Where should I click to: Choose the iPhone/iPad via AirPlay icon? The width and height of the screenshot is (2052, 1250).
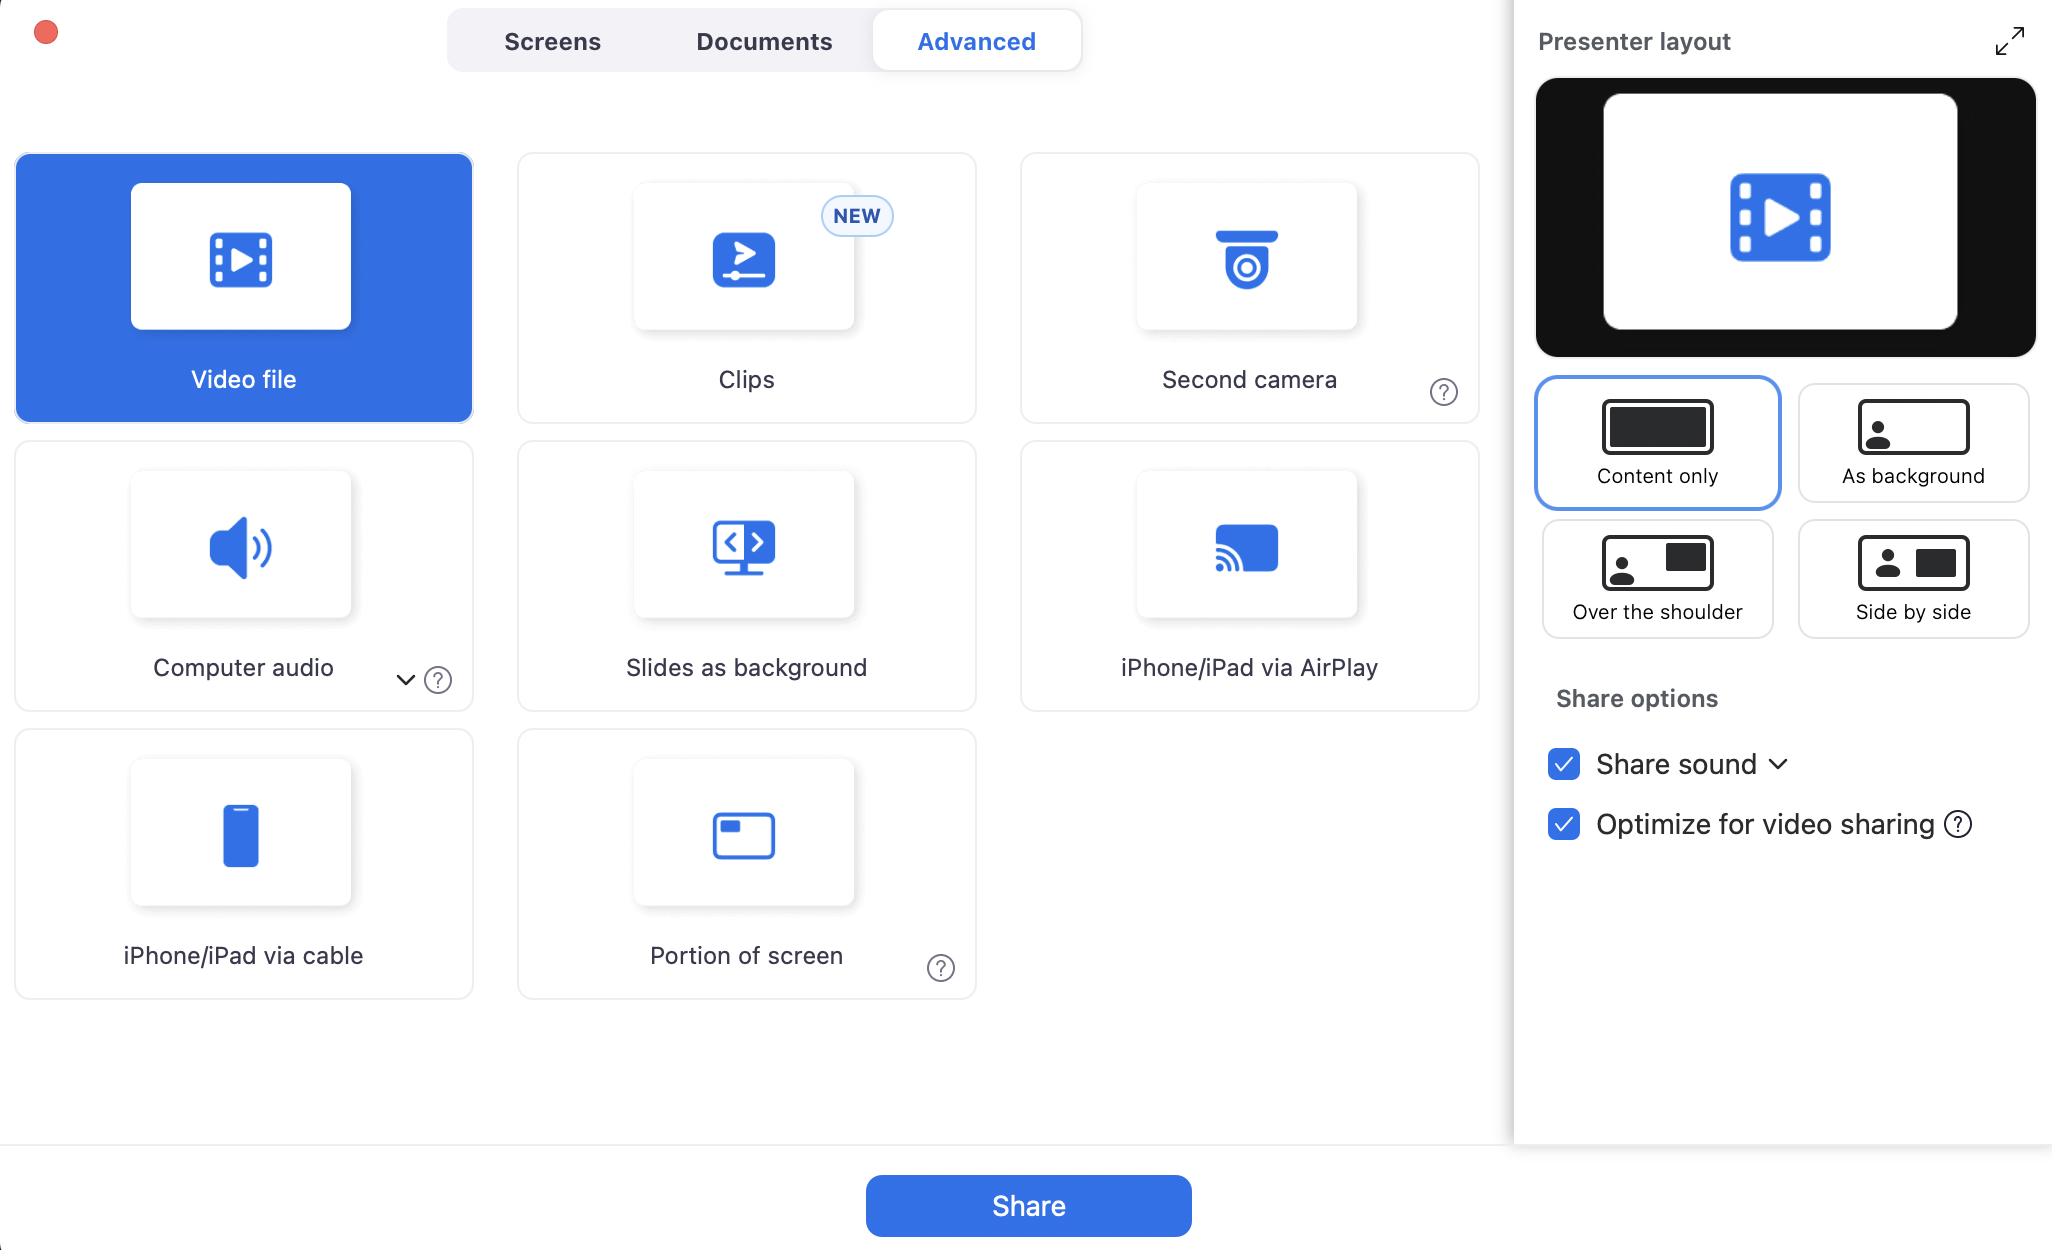1246,546
